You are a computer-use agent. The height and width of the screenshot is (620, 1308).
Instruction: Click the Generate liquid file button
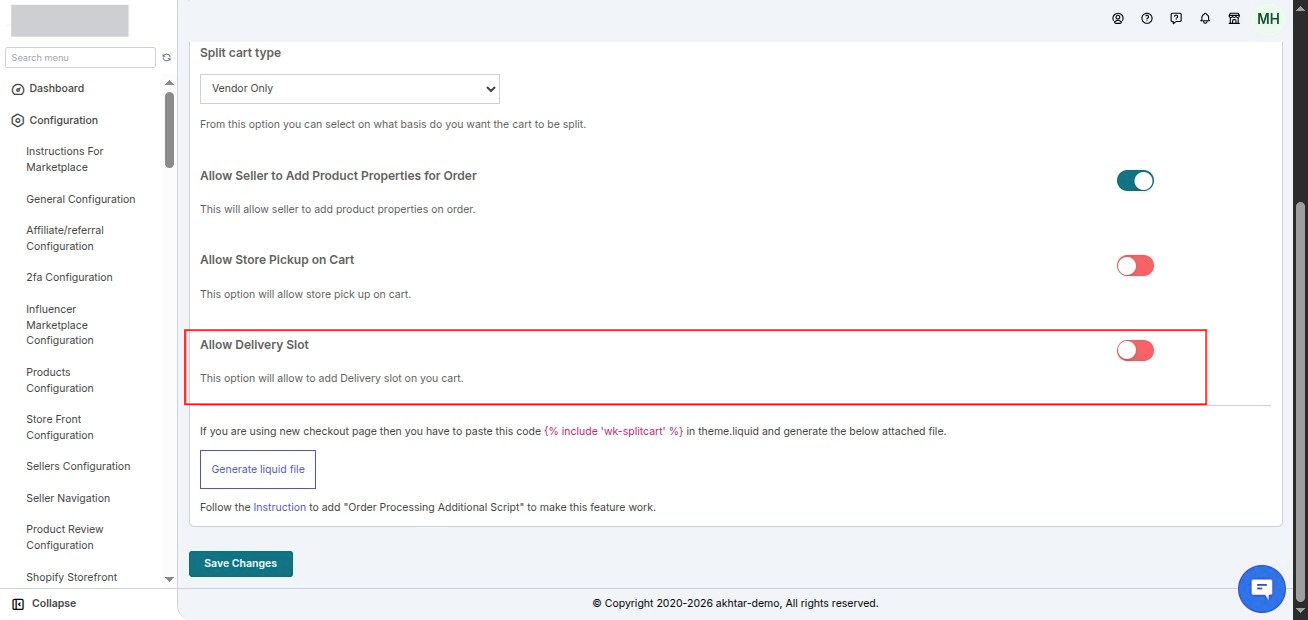click(258, 469)
